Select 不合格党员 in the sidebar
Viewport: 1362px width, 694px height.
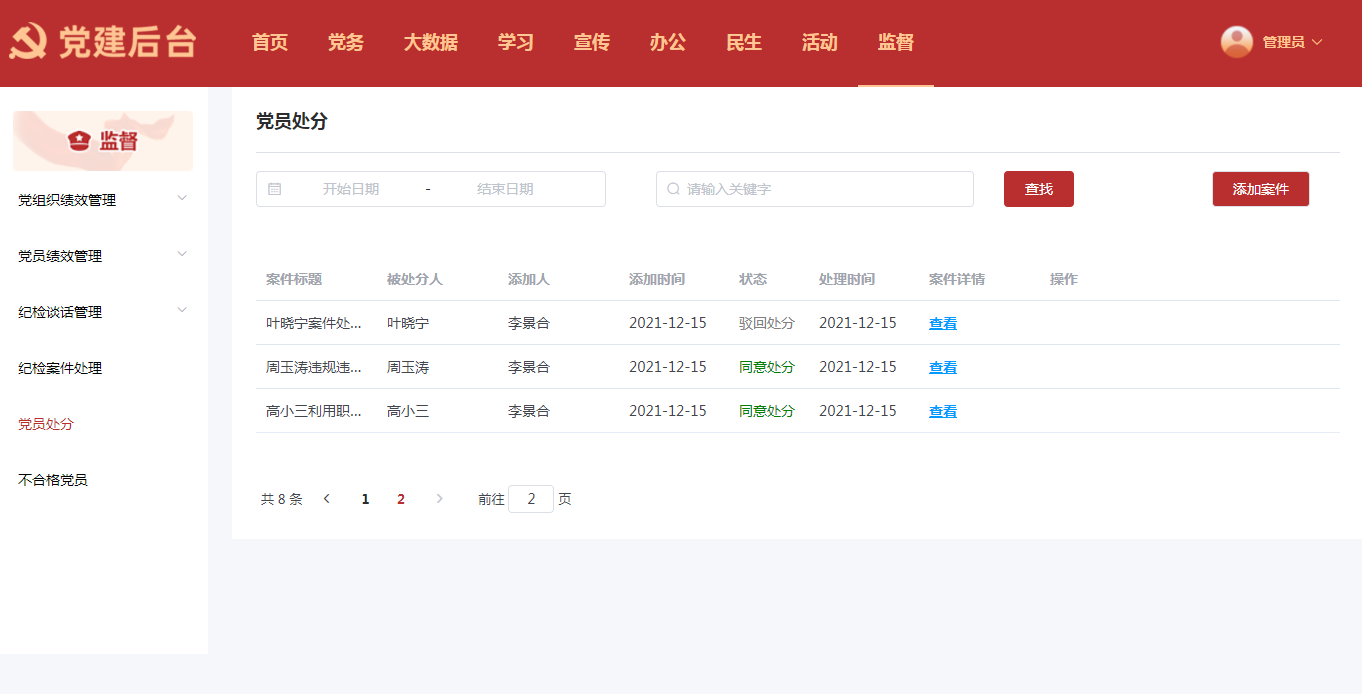(x=53, y=480)
